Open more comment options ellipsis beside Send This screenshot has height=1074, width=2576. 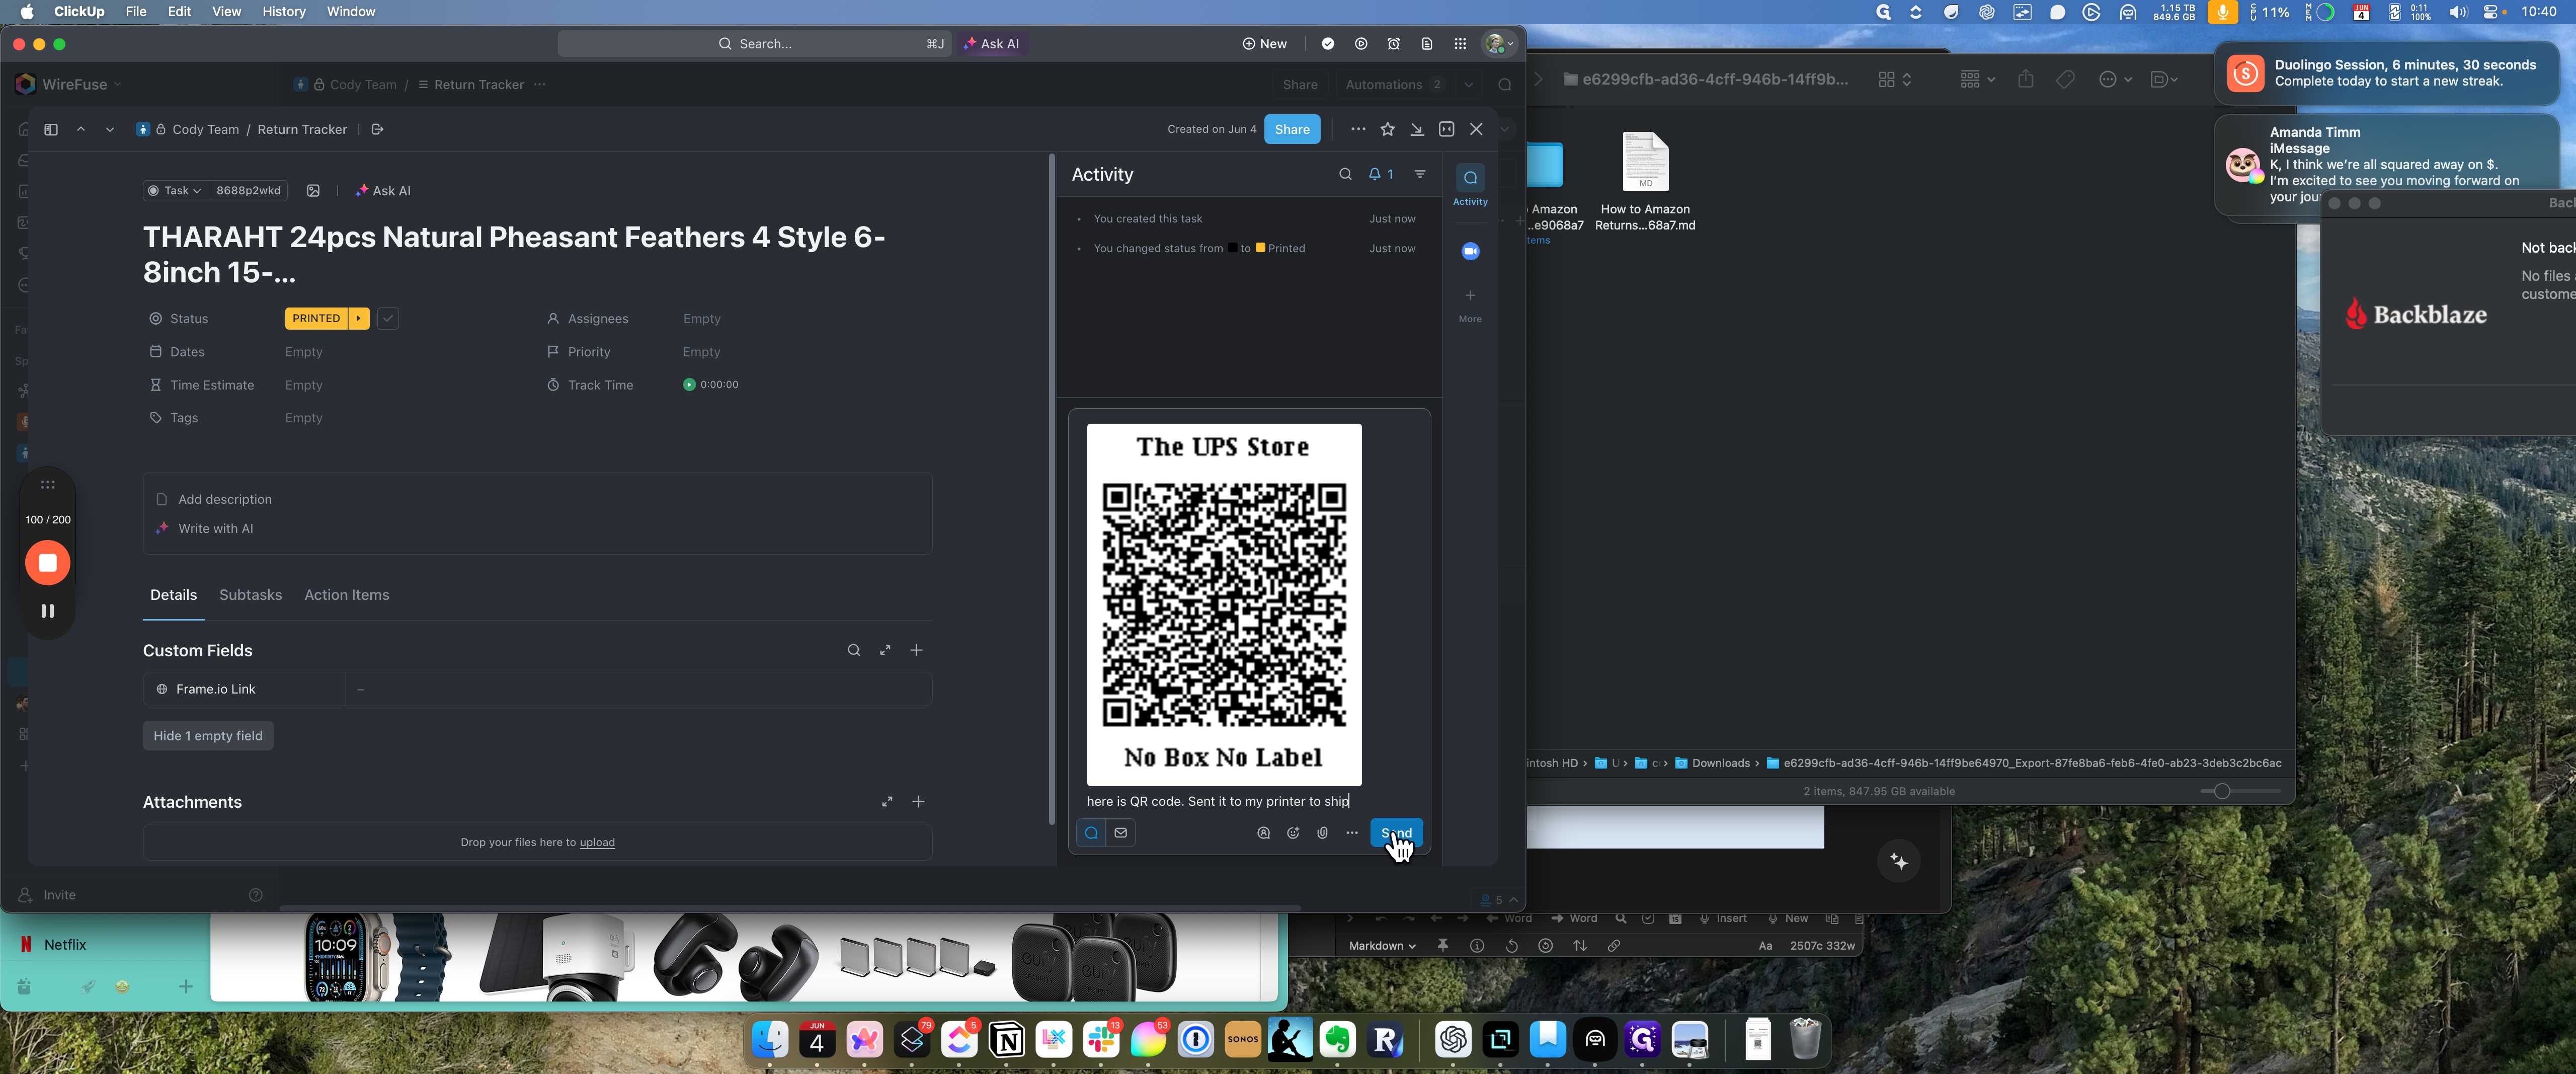(x=1352, y=832)
